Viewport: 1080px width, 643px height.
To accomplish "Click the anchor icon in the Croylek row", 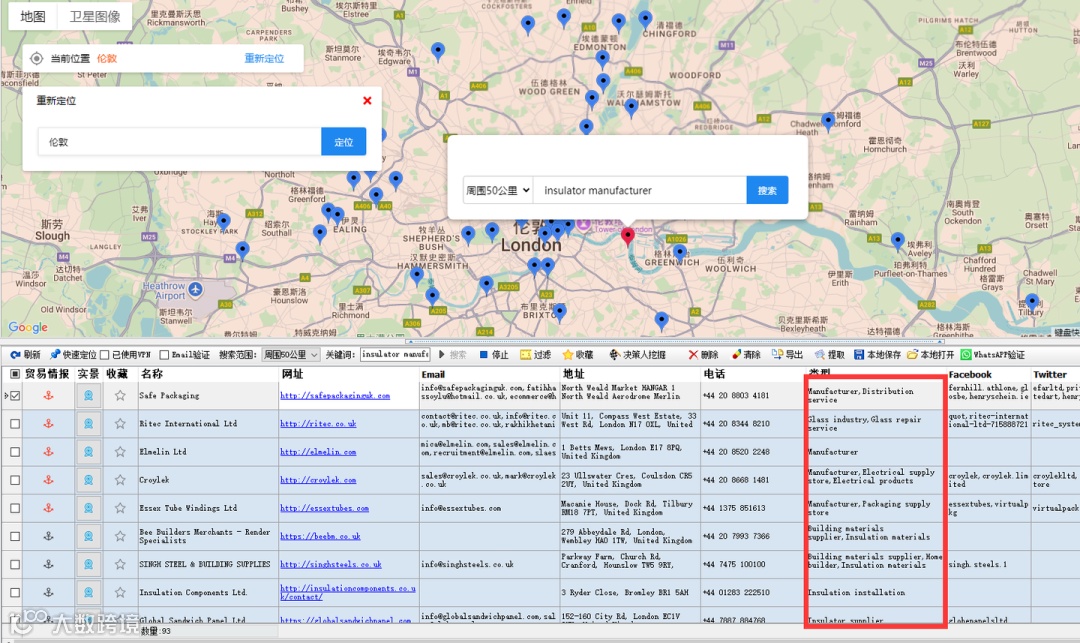I will [x=48, y=480].
